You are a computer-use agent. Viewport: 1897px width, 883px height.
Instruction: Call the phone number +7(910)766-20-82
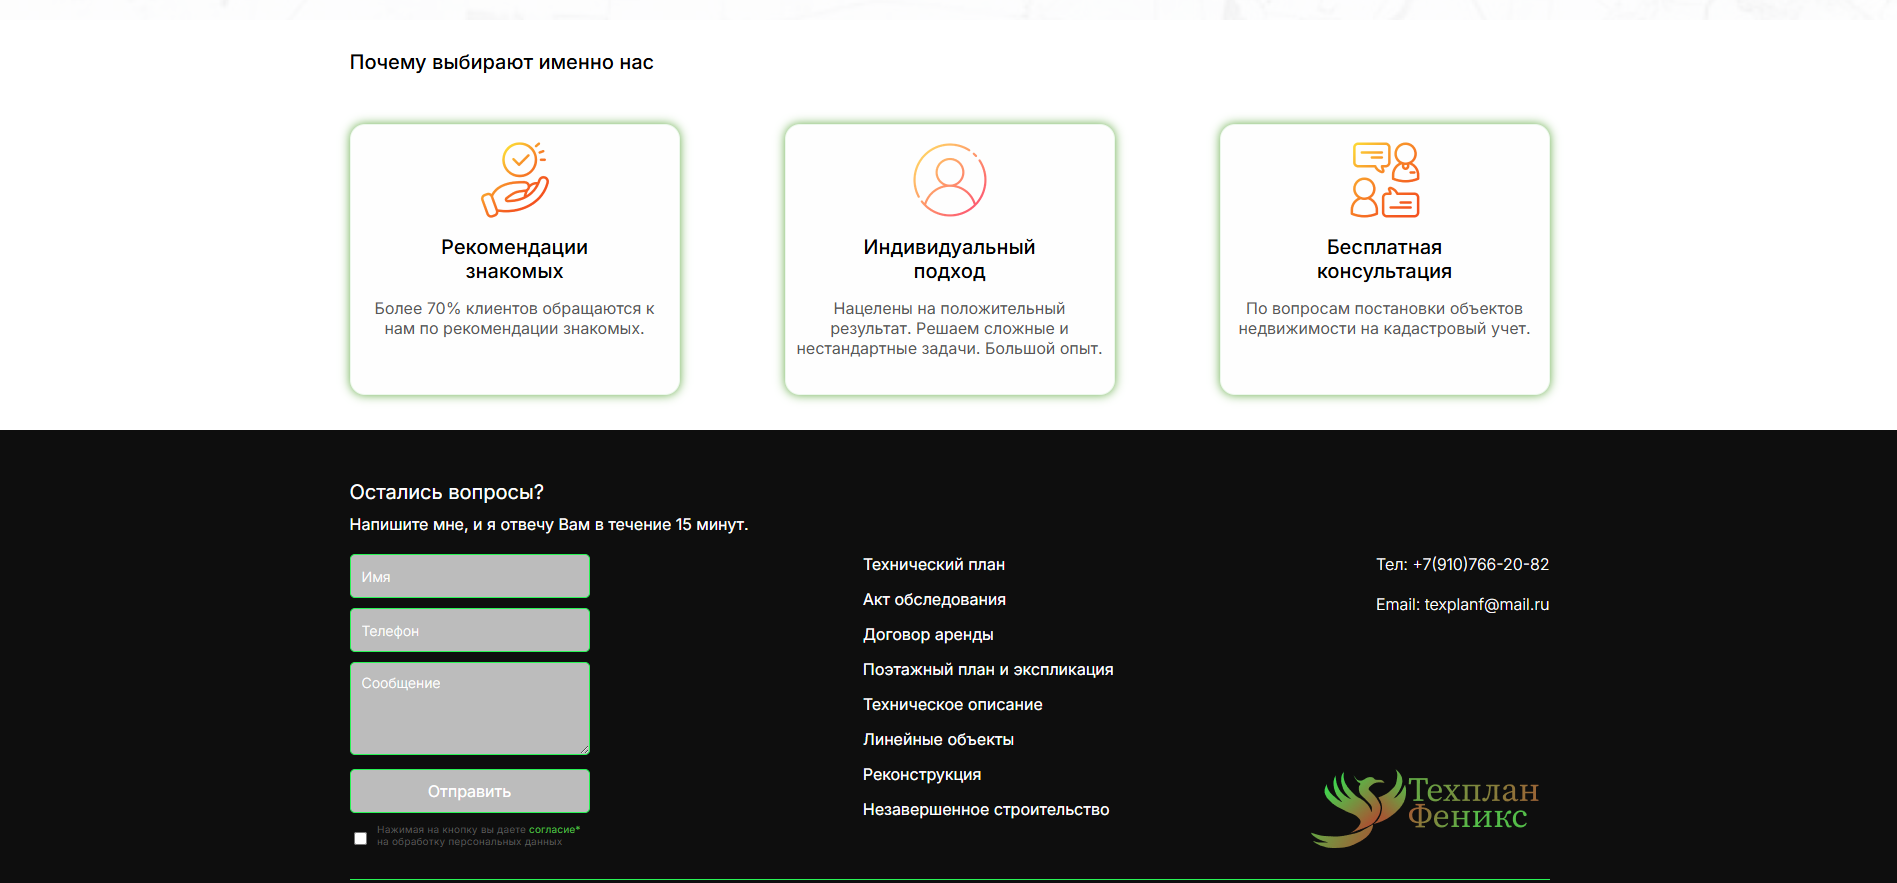click(1481, 564)
